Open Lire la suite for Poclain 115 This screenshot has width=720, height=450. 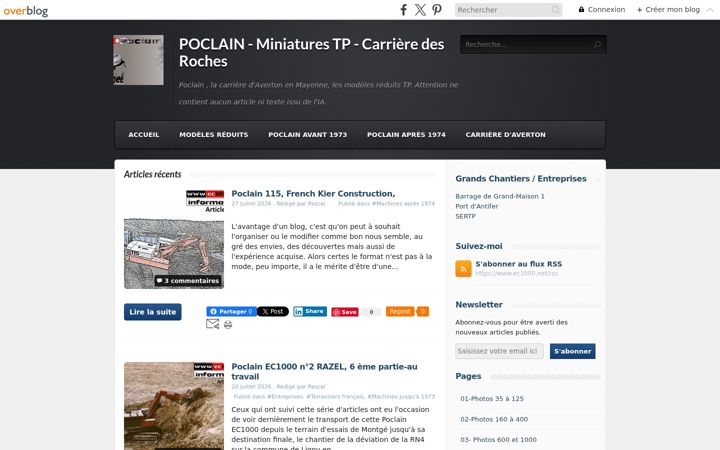coord(152,312)
